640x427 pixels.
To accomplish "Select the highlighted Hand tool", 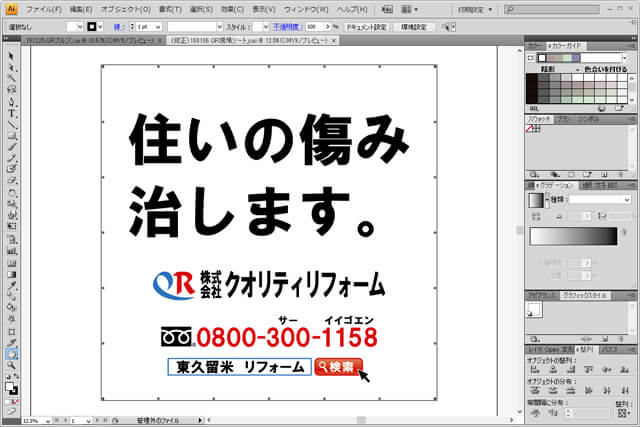I will coord(11,354).
